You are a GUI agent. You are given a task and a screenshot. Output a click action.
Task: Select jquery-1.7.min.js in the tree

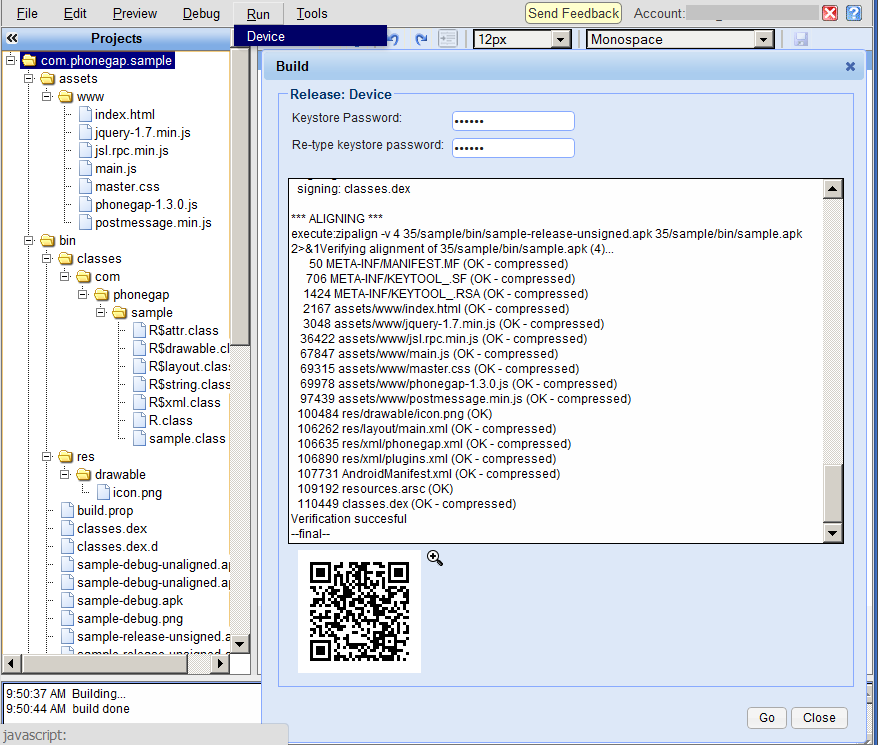(x=143, y=133)
